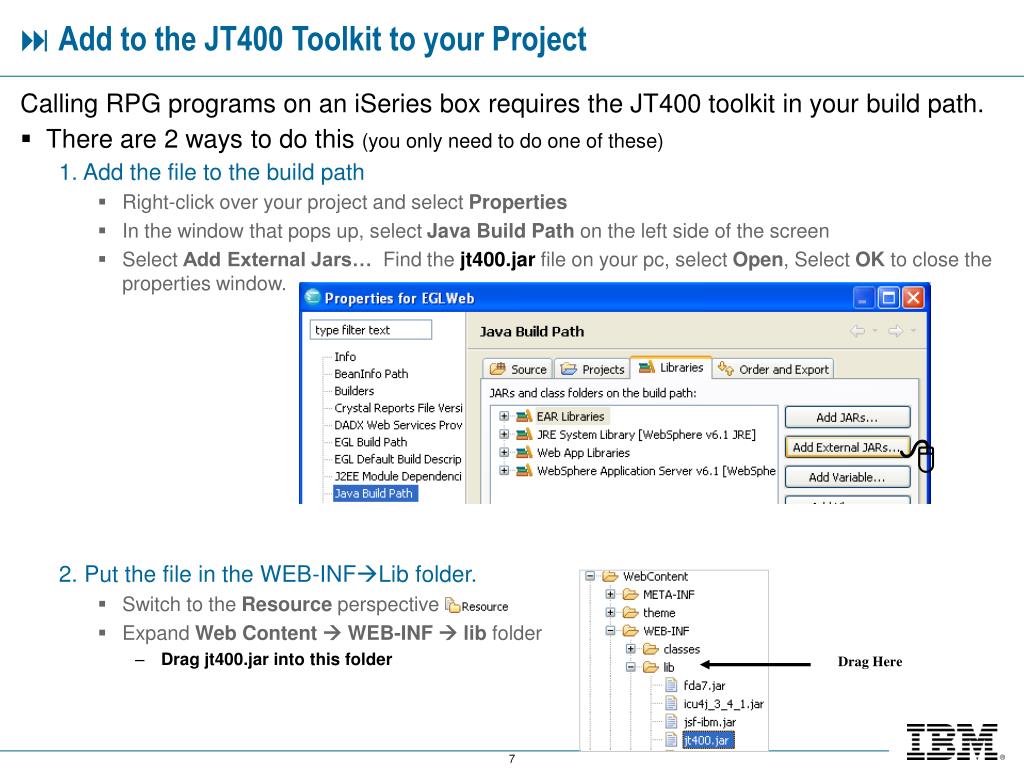Click the type filter text field
This screenshot has width=1024, height=768.
pos(370,330)
